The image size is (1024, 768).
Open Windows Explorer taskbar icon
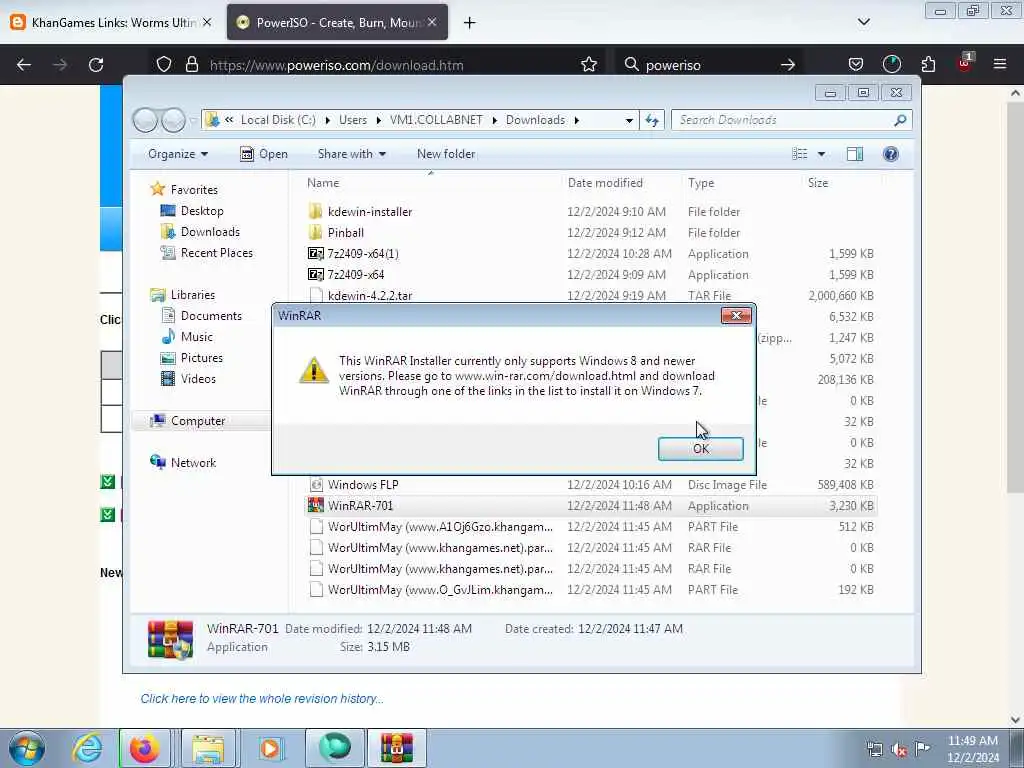(208, 748)
